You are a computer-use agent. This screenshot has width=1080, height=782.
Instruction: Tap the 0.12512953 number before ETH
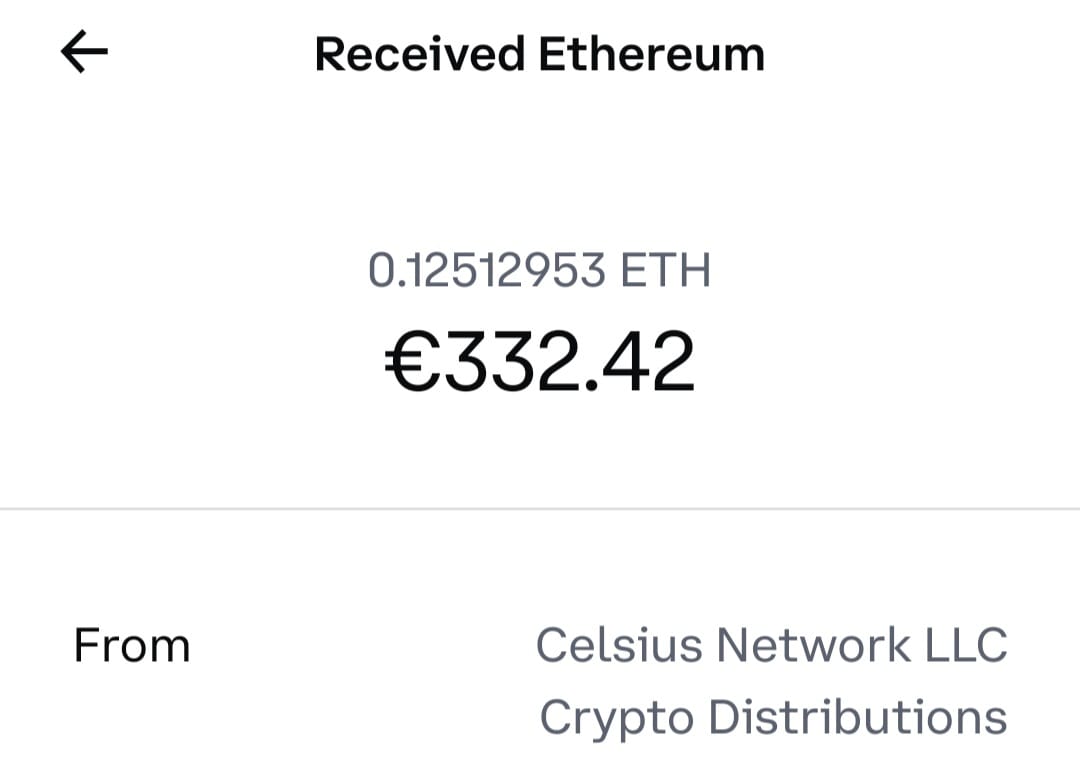point(487,271)
